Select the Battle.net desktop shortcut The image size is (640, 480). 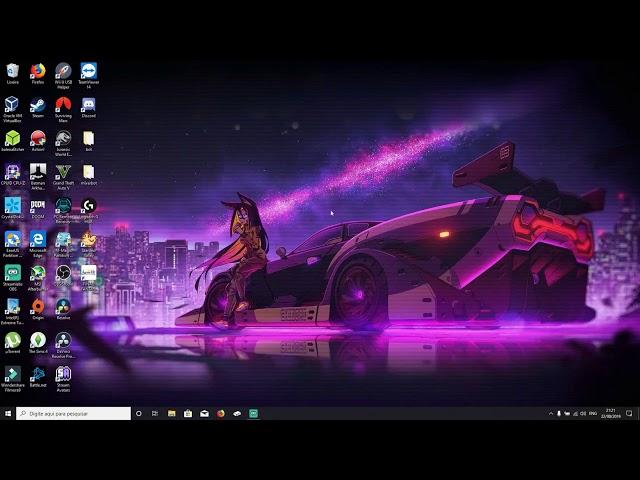[38, 377]
